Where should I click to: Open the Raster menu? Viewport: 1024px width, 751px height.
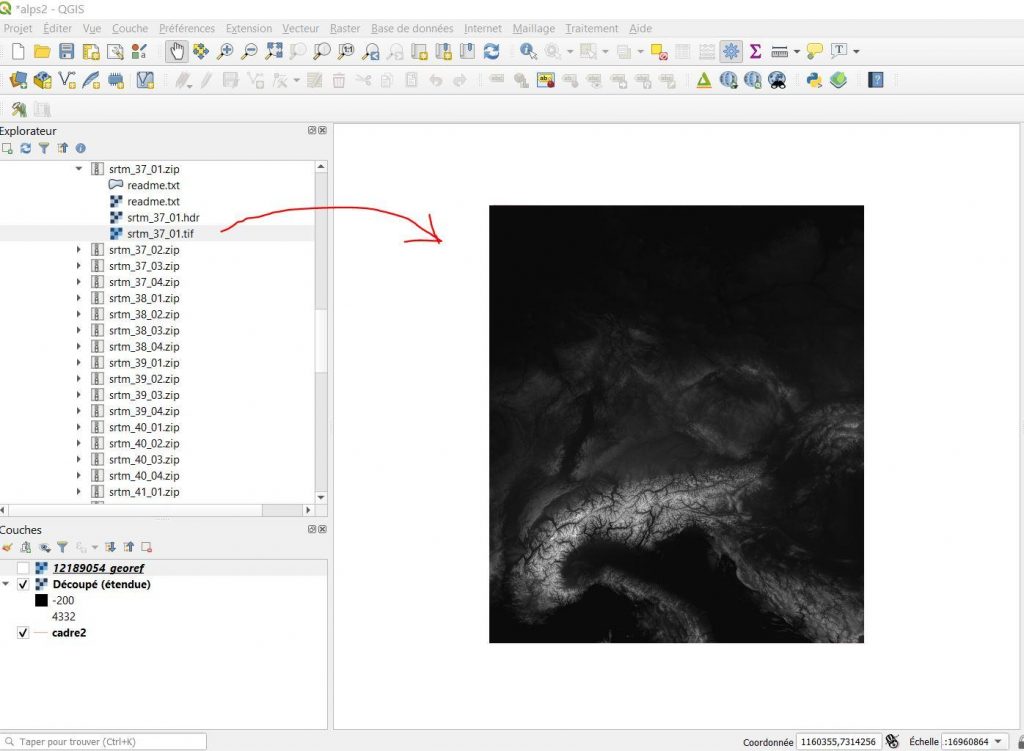345,29
